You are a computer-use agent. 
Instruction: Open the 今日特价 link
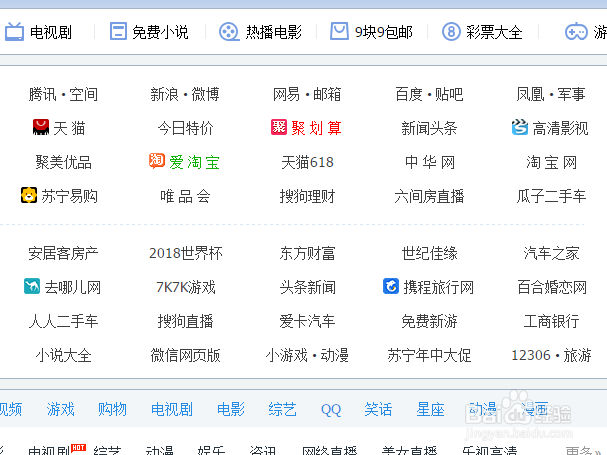tap(185, 128)
